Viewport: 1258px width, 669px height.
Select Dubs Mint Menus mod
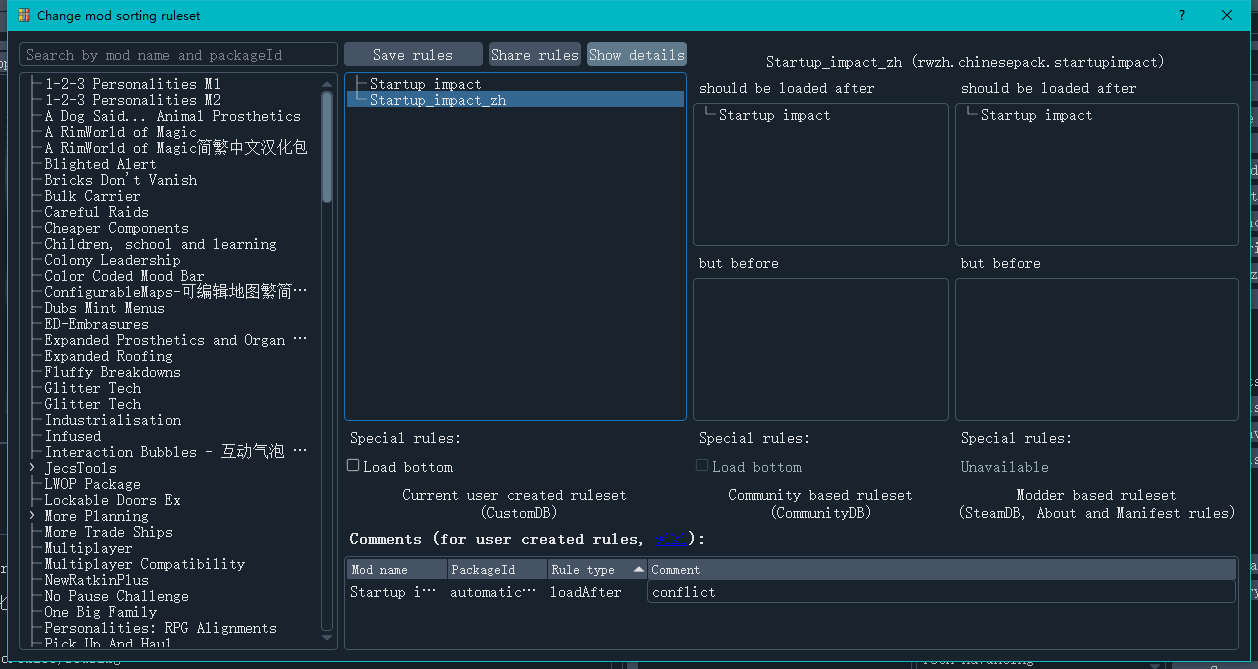click(x=104, y=308)
